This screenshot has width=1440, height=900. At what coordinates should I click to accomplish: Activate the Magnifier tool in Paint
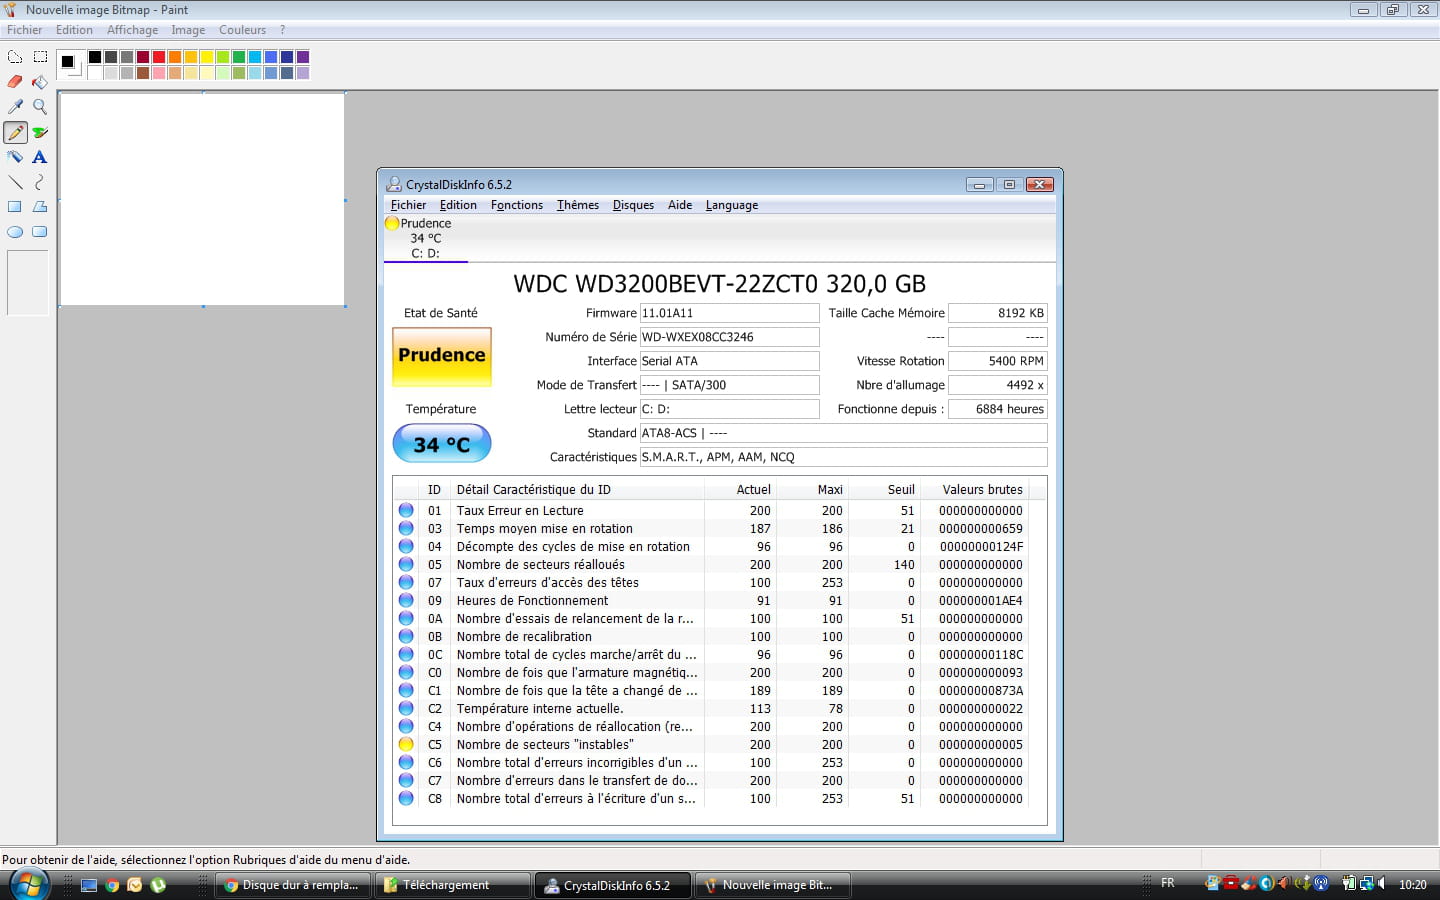click(x=40, y=107)
